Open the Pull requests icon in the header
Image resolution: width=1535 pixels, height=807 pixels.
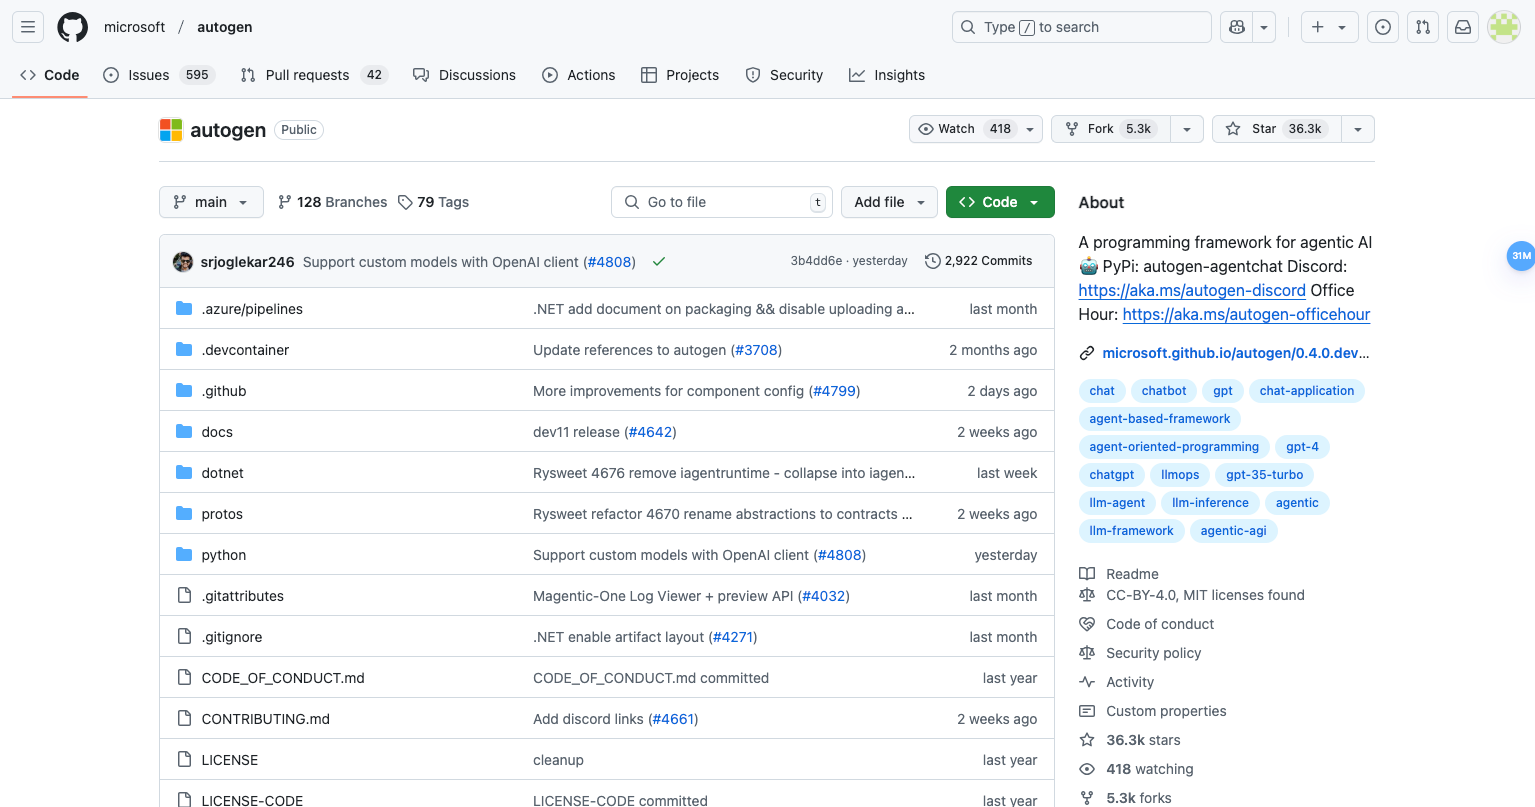1423,27
